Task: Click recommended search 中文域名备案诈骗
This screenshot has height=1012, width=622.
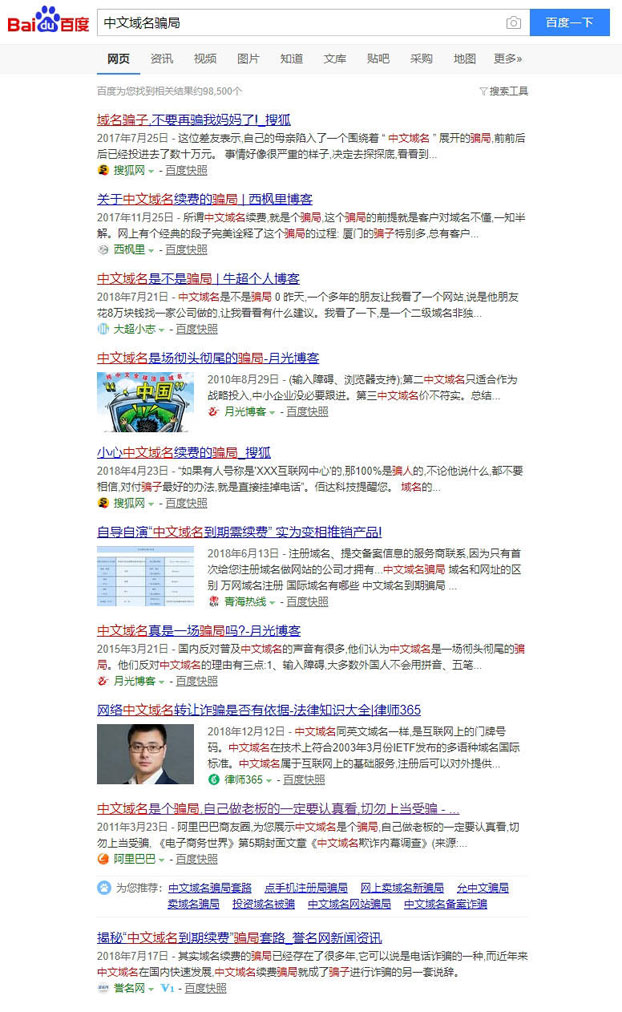Action: pos(445,904)
